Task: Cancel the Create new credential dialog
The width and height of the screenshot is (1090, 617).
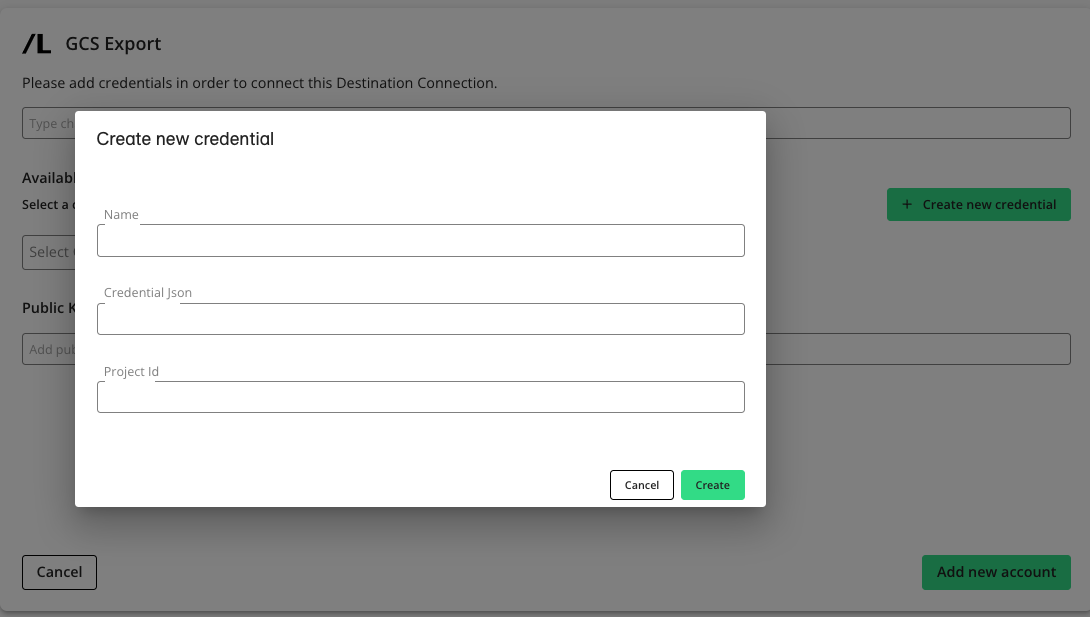Action: click(x=641, y=485)
